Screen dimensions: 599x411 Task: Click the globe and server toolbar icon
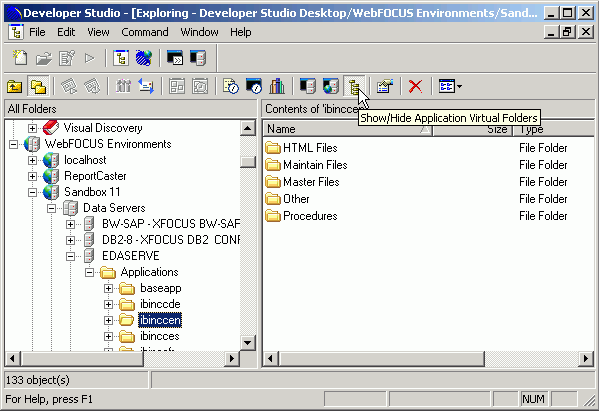[x=331, y=86]
